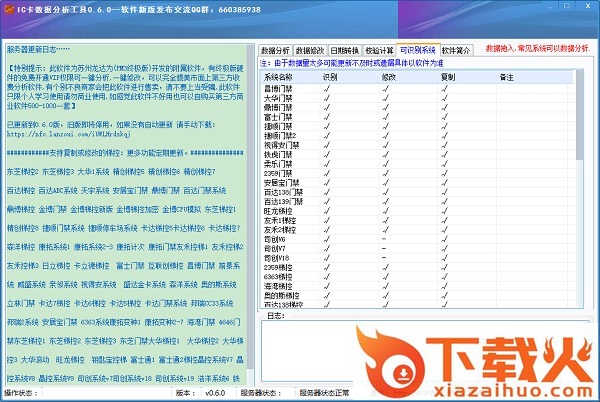Click the v0.6.0 version status field

point(215,393)
